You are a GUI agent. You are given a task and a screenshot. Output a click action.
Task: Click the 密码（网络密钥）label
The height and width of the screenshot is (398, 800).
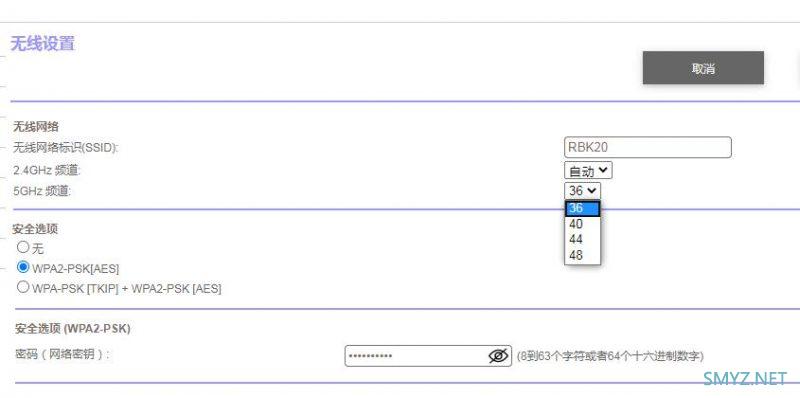[x=62, y=354]
